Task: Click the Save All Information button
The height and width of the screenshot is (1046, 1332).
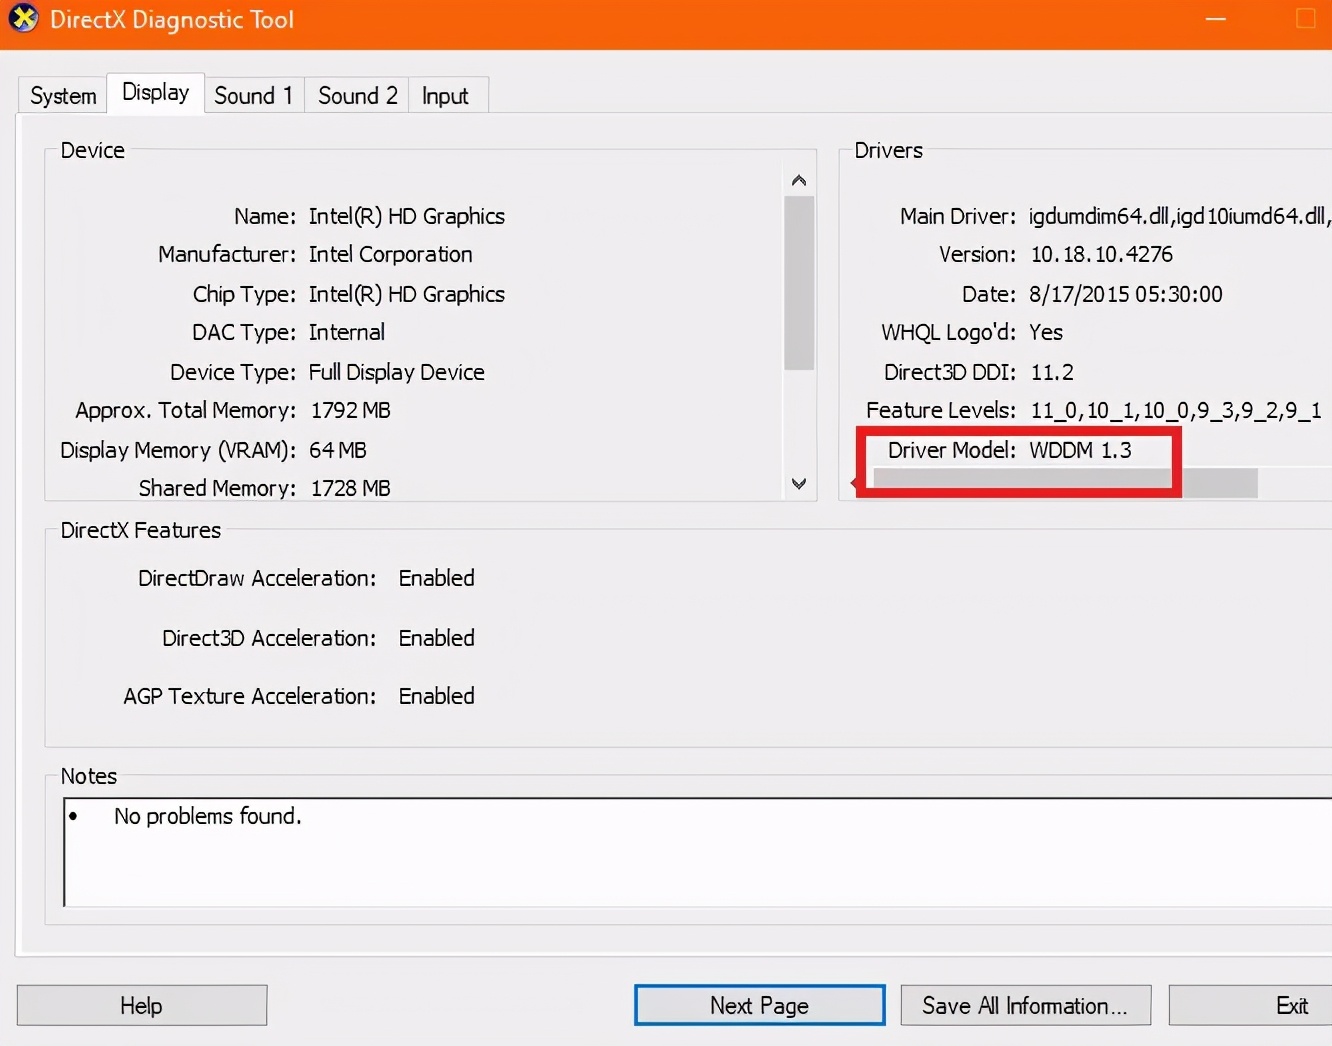Action: pyautogui.click(x=1025, y=1005)
